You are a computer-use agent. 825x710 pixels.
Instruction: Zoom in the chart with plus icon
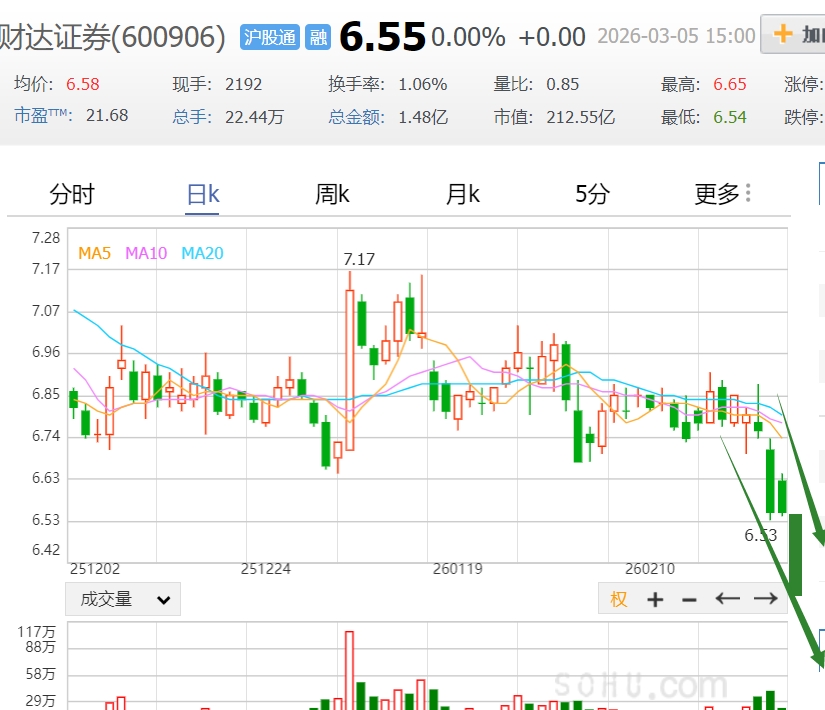pyautogui.click(x=655, y=599)
